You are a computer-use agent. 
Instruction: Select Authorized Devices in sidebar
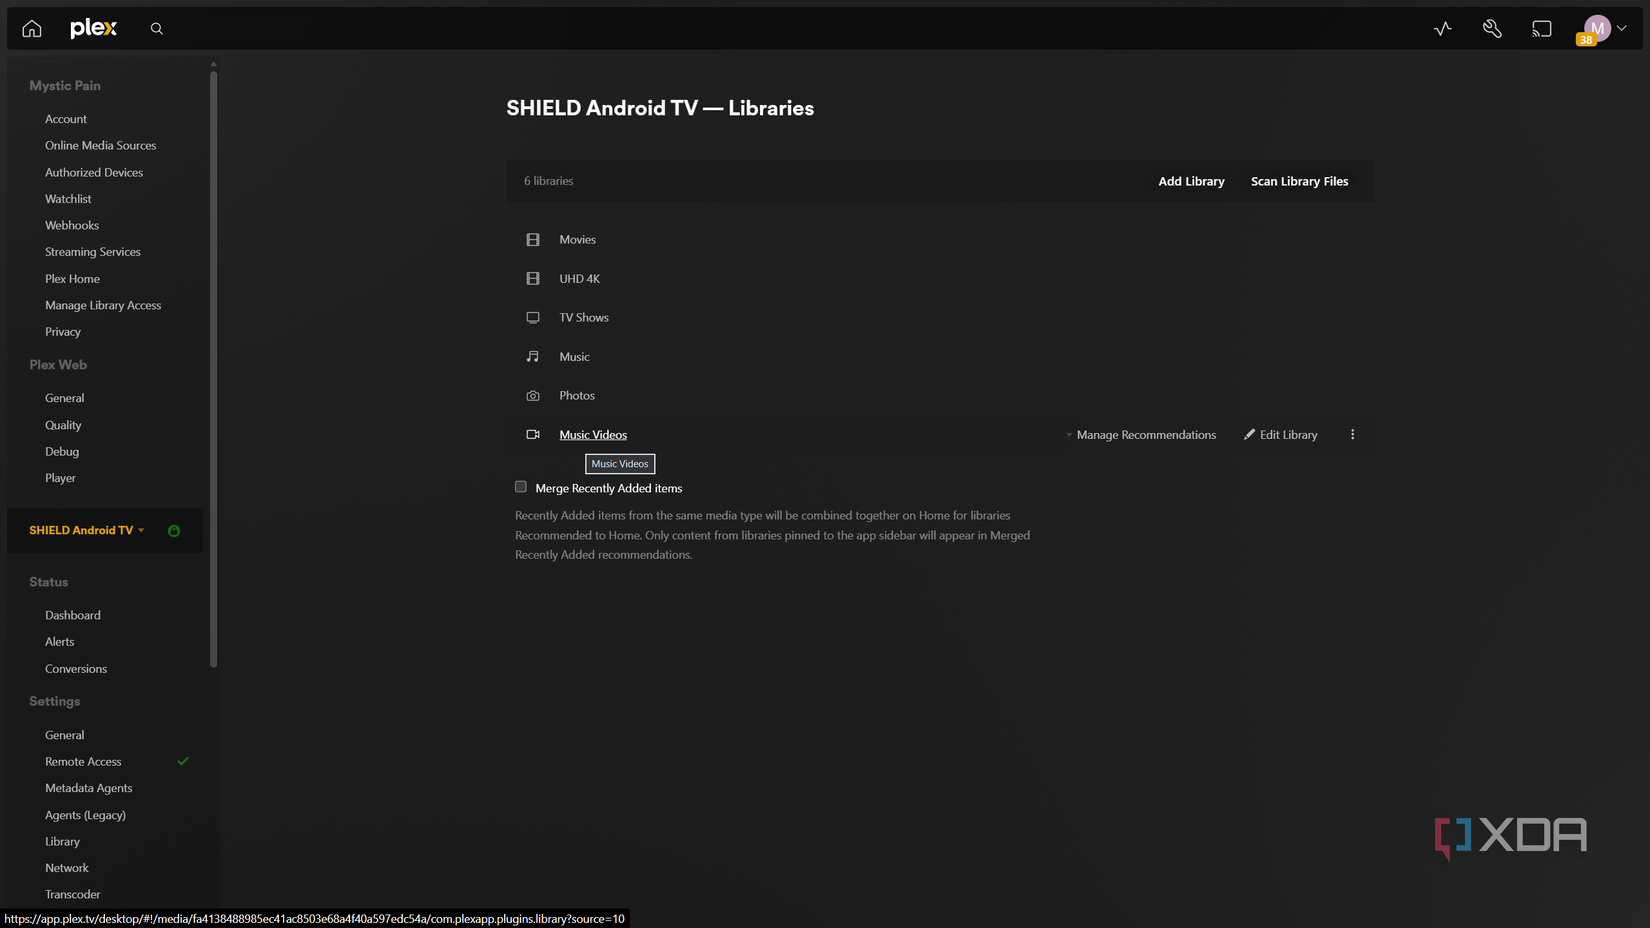94,172
